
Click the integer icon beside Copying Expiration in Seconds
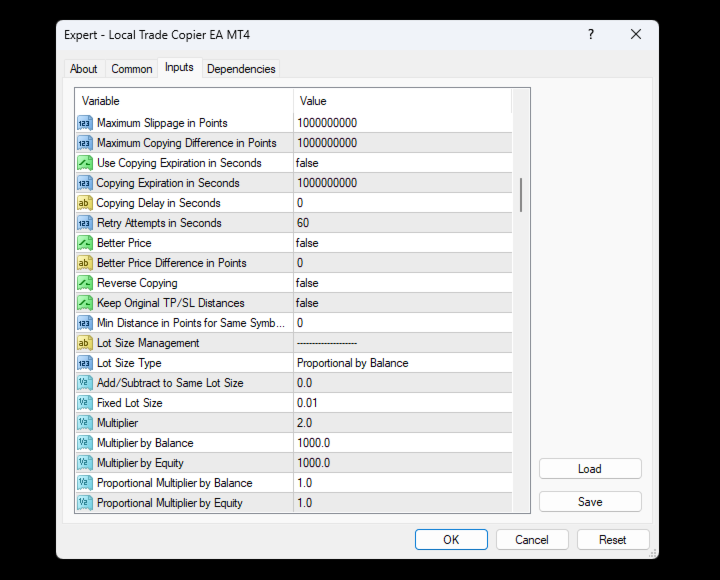pos(84,183)
